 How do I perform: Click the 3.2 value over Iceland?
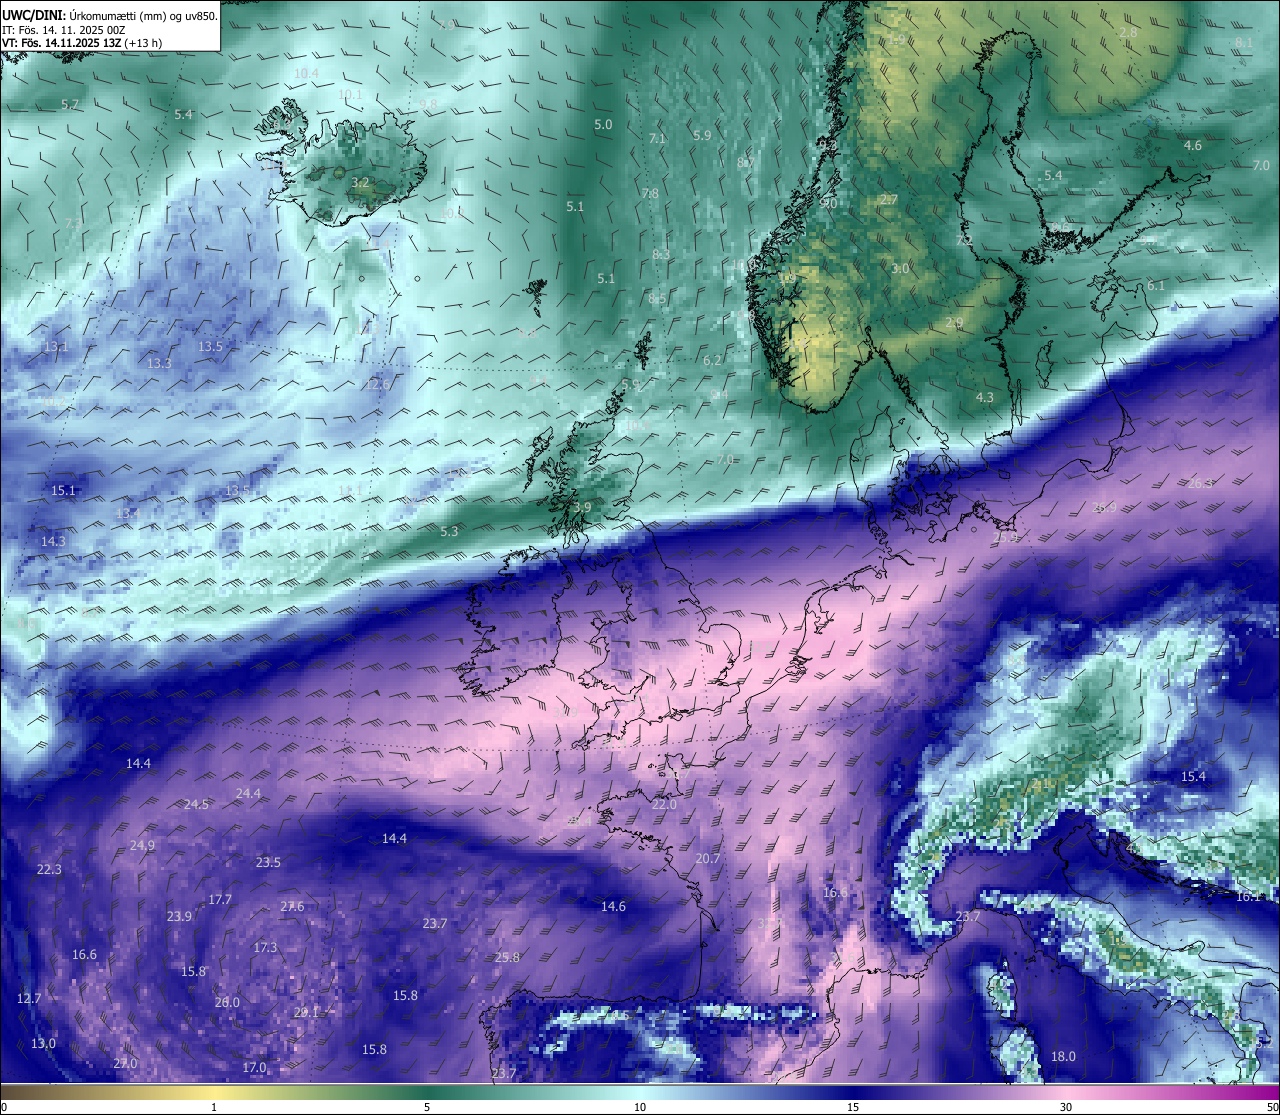click(x=361, y=183)
